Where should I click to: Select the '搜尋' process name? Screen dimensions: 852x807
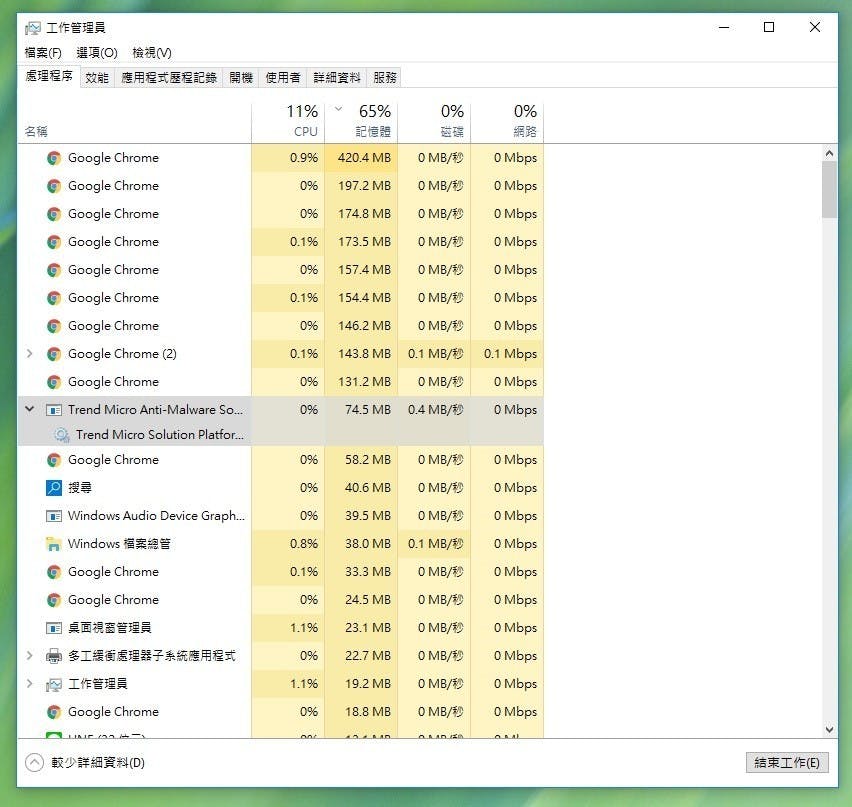[x=79, y=488]
